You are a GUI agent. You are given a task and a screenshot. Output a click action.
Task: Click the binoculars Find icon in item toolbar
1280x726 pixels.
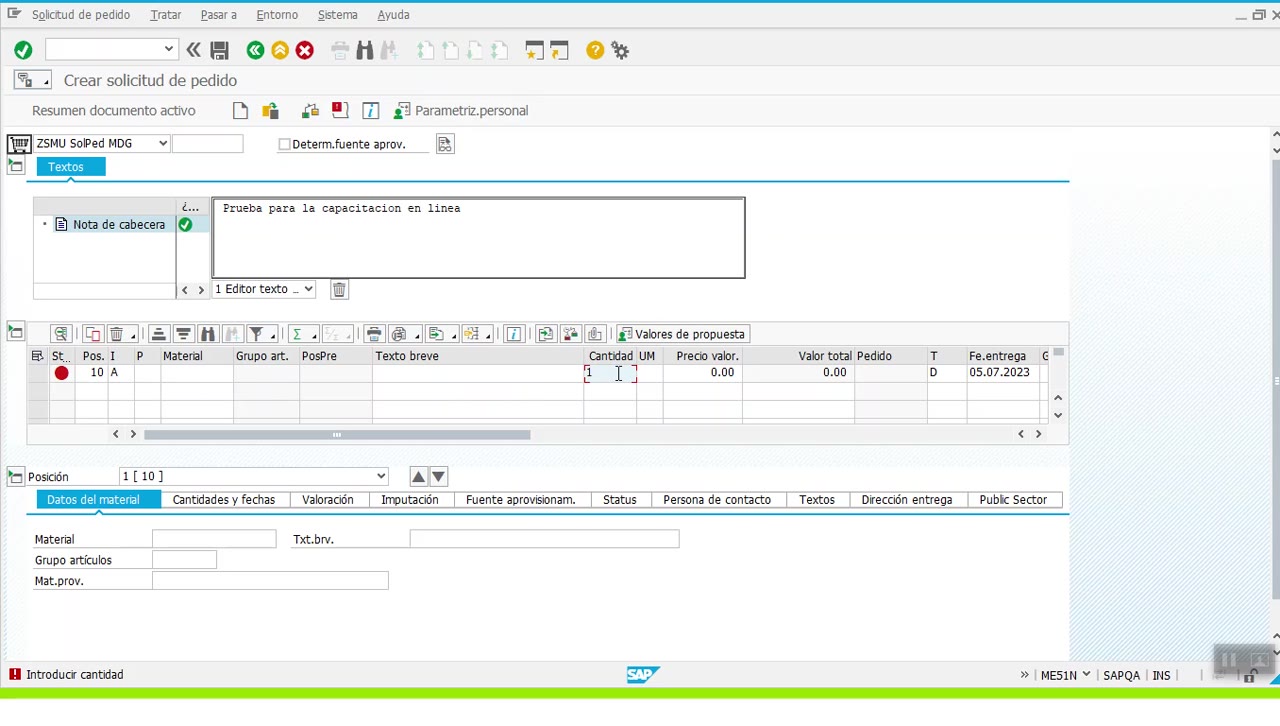pyautogui.click(x=208, y=334)
